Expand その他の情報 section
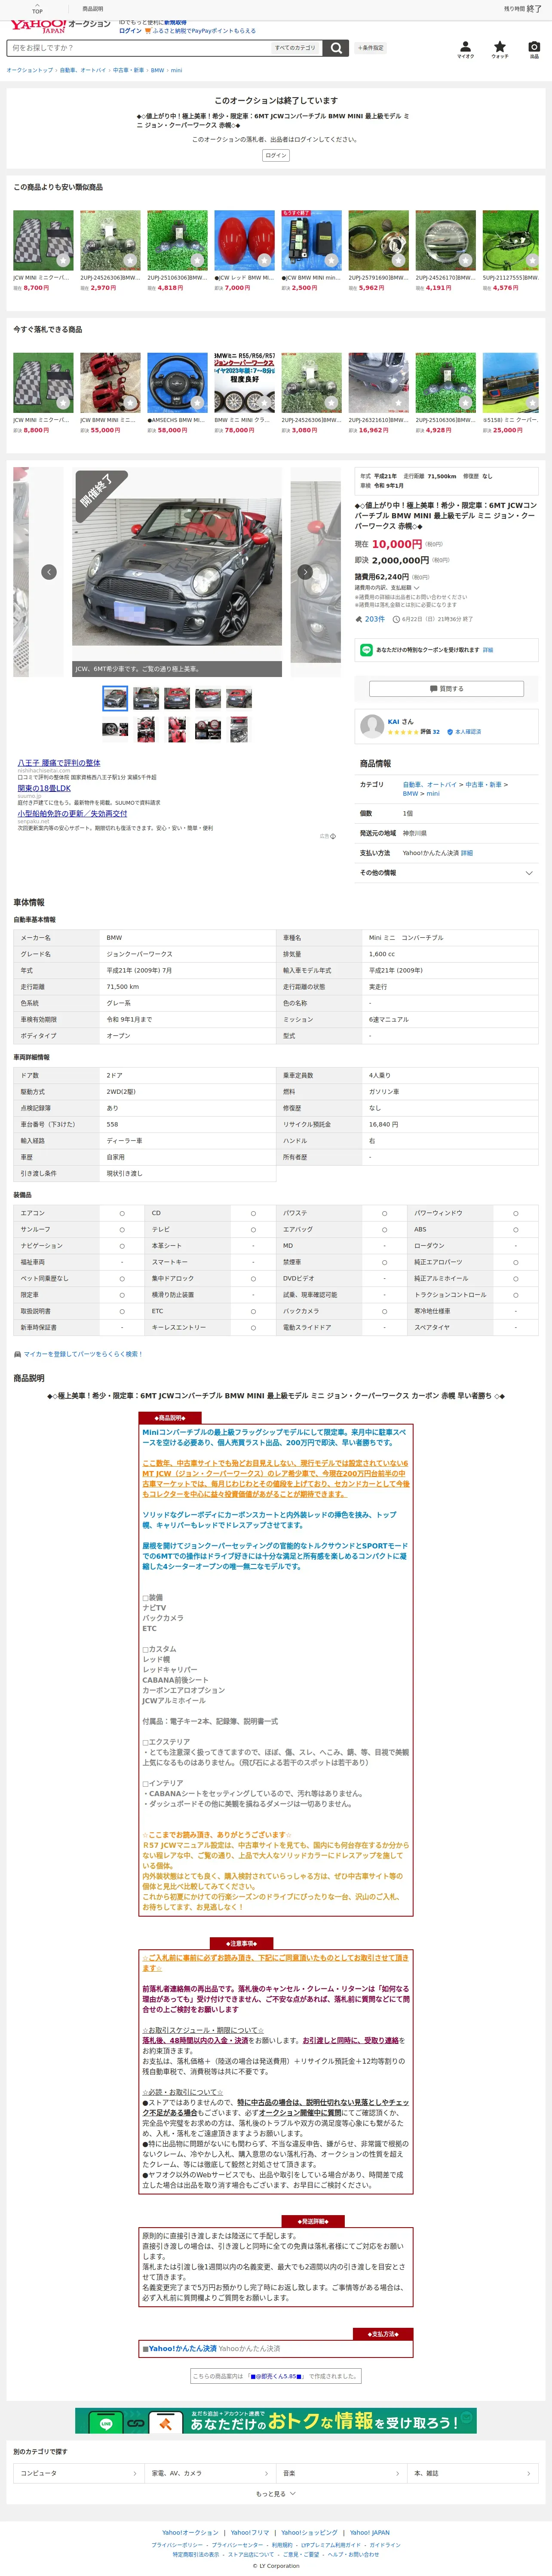The width and height of the screenshot is (552, 2576). (446, 873)
